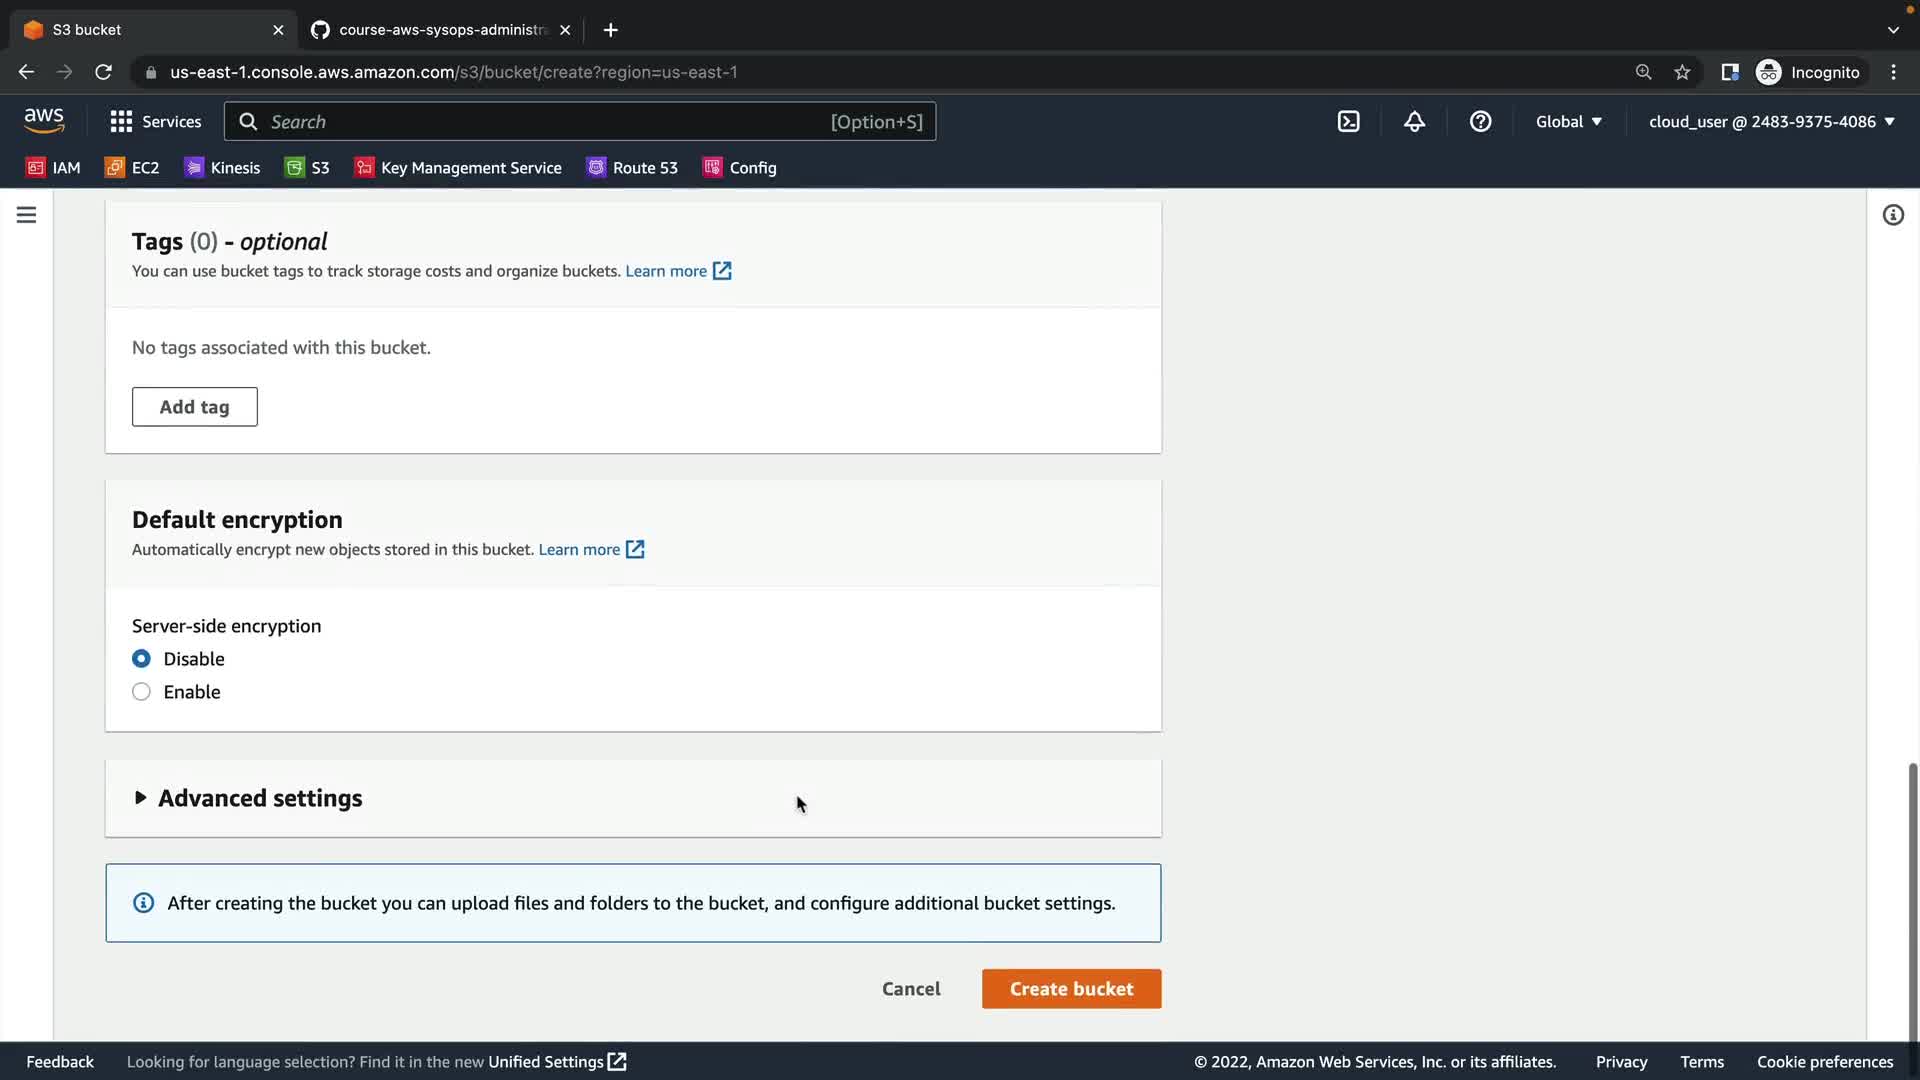Click the help question mark icon
This screenshot has height=1080, width=1920.
pyautogui.click(x=1480, y=121)
